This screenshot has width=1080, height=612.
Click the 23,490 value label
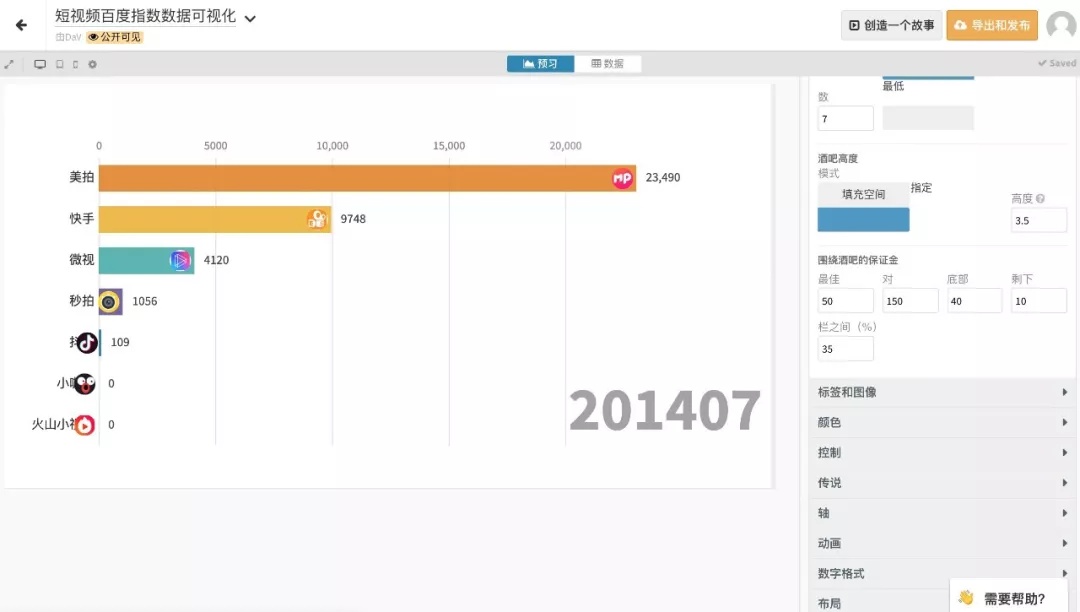663,178
